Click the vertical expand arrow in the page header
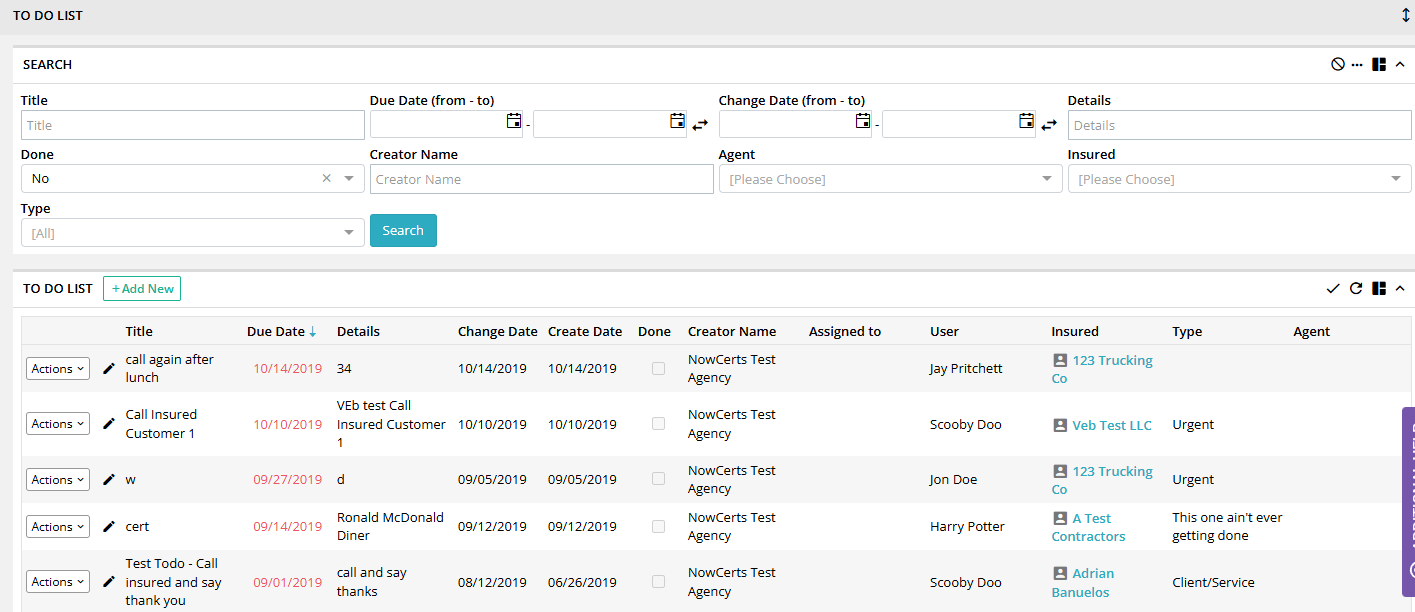 point(1405,16)
